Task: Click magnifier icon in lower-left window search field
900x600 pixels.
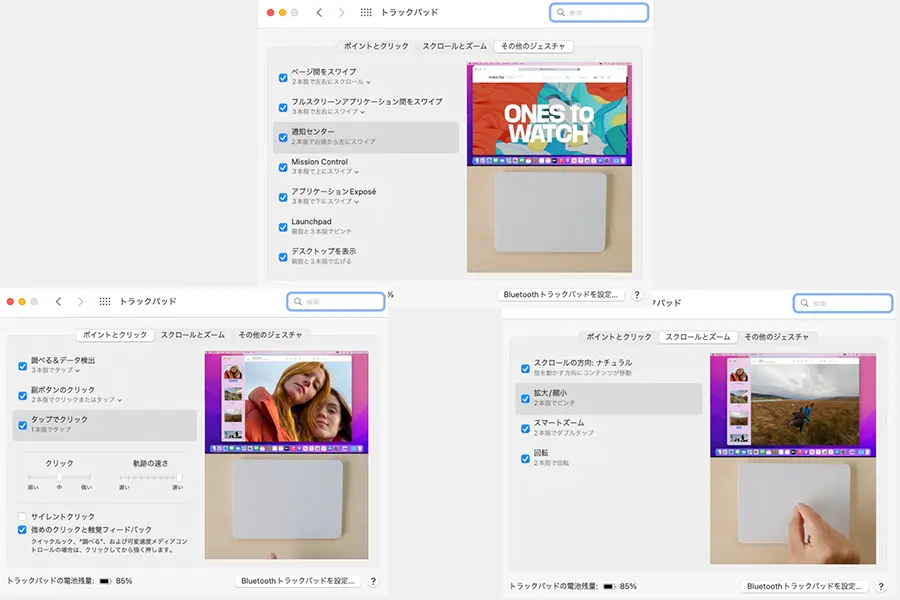Action: click(298, 301)
